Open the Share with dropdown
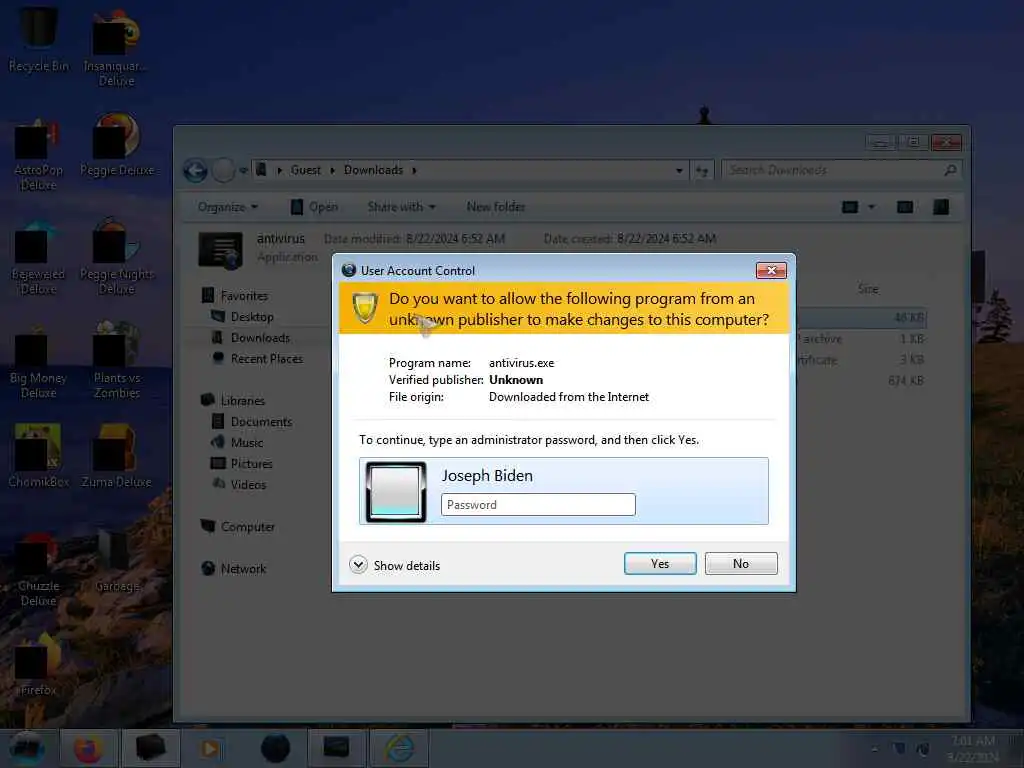 click(x=401, y=207)
